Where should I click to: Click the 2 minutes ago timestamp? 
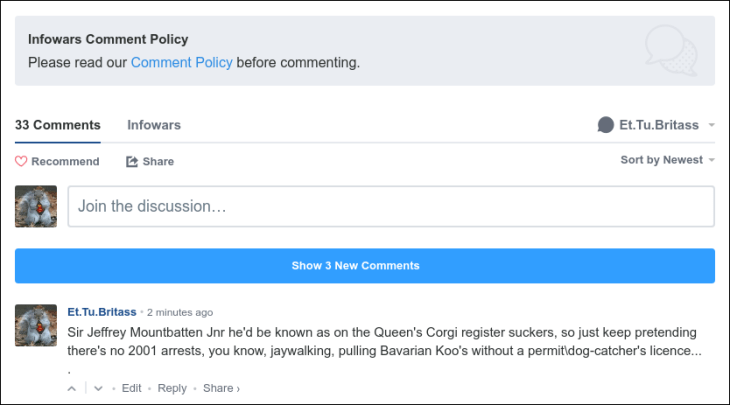pos(180,312)
